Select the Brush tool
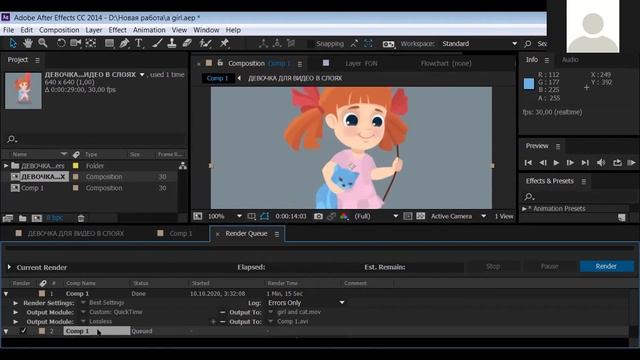 point(157,43)
